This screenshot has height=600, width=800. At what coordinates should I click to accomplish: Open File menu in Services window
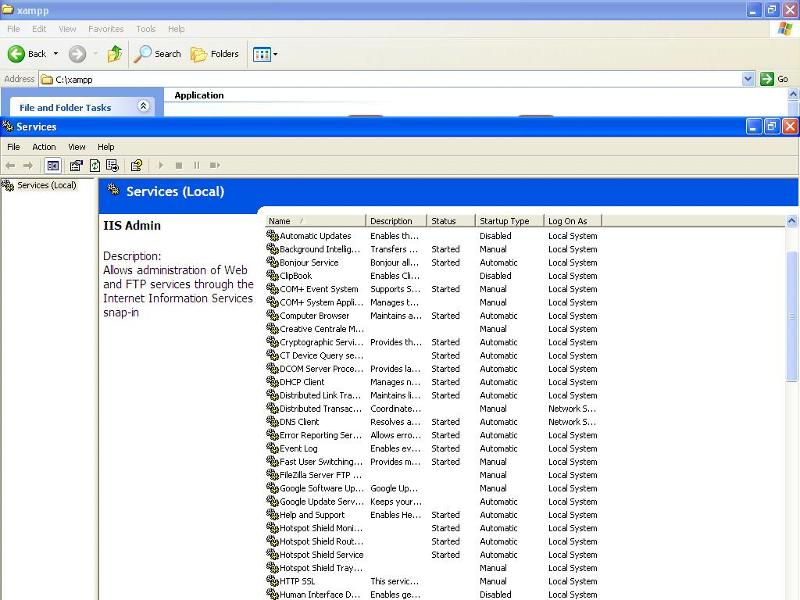[13, 147]
